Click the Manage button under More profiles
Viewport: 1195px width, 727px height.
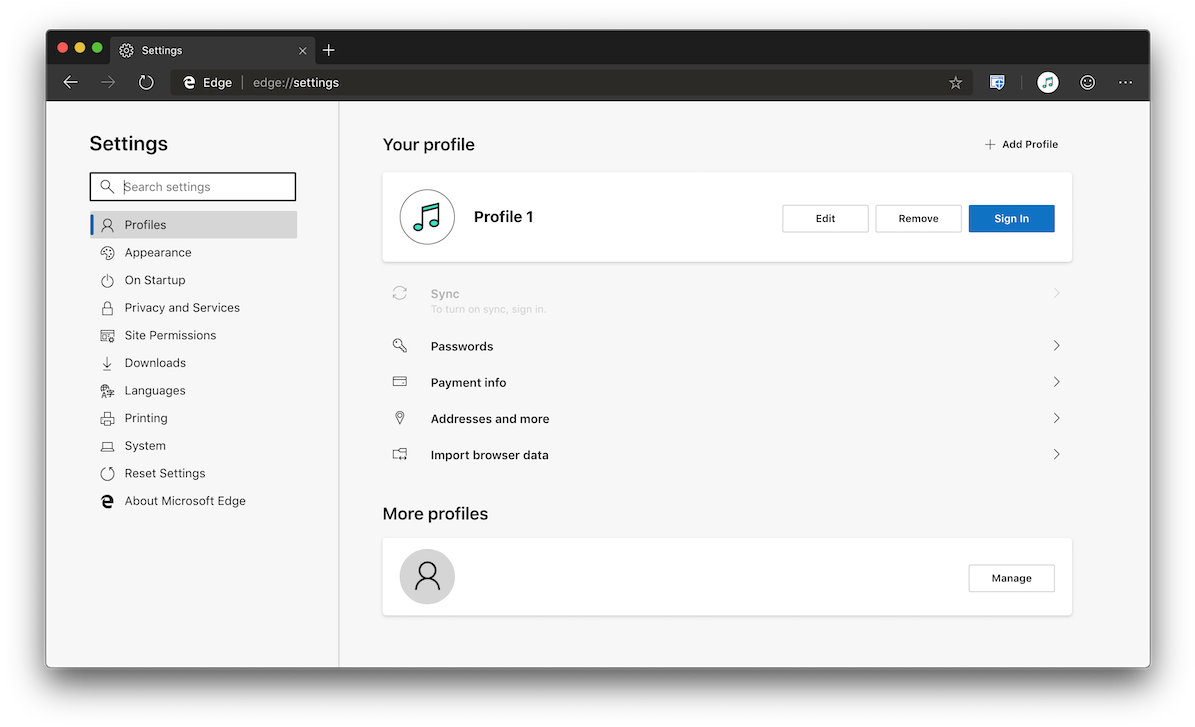[1011, 578]
